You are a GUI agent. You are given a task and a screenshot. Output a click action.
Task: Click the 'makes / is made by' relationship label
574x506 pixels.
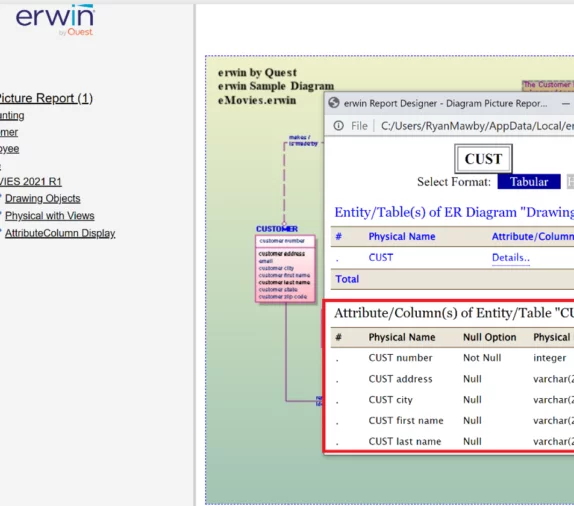tap(303, 140)
